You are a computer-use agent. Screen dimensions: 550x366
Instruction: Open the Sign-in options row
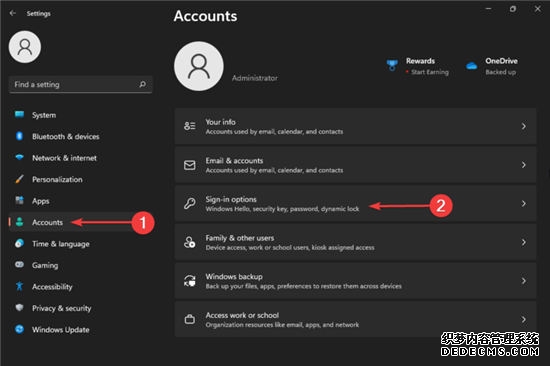click(x=355, y=204)
